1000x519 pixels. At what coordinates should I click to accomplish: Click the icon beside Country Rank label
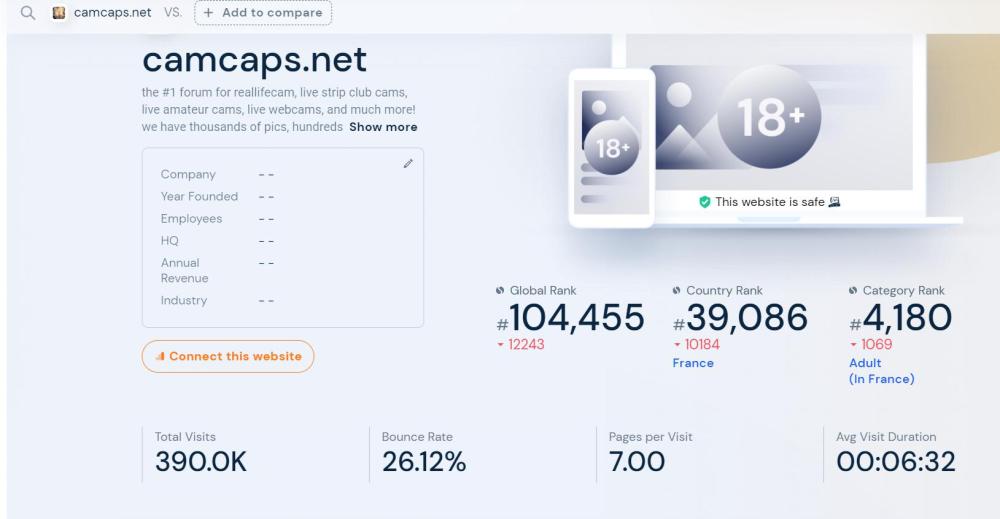pos(677,290)
